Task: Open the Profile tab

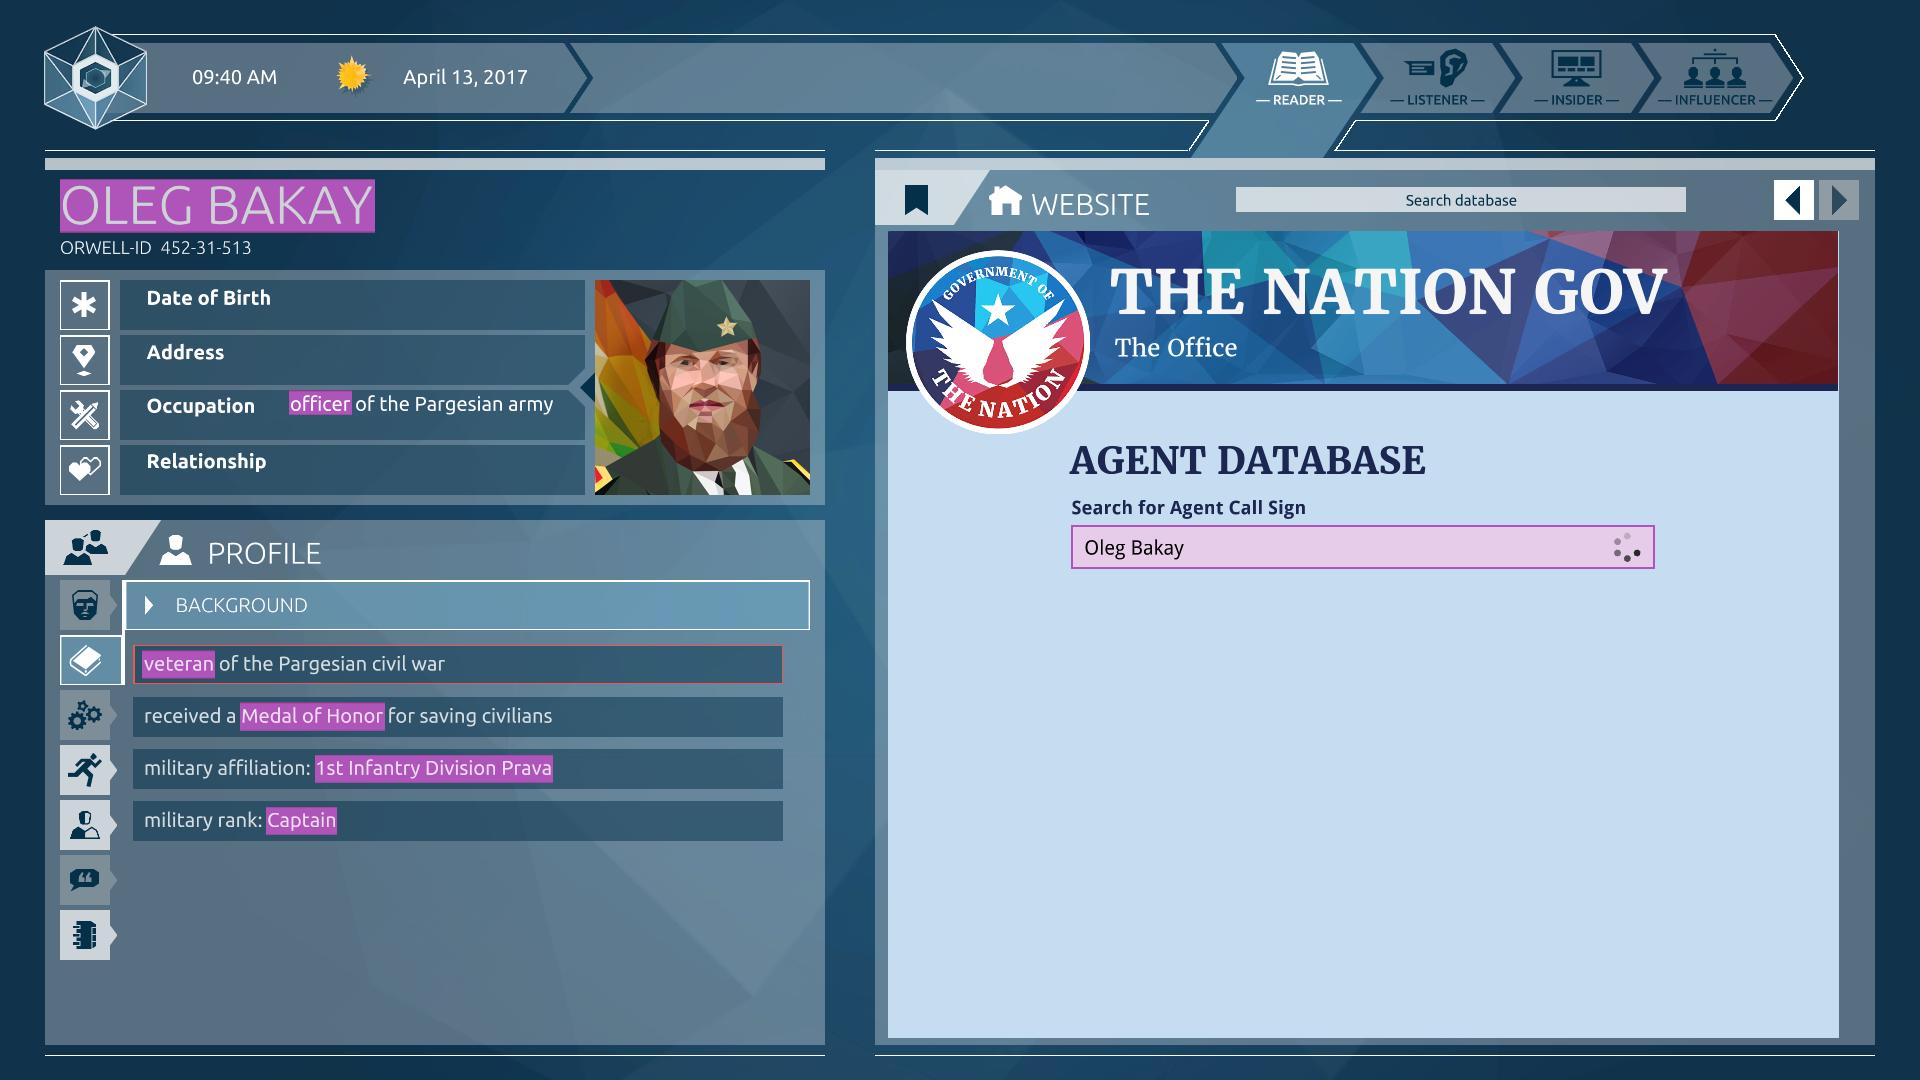Action: (242, 552)
